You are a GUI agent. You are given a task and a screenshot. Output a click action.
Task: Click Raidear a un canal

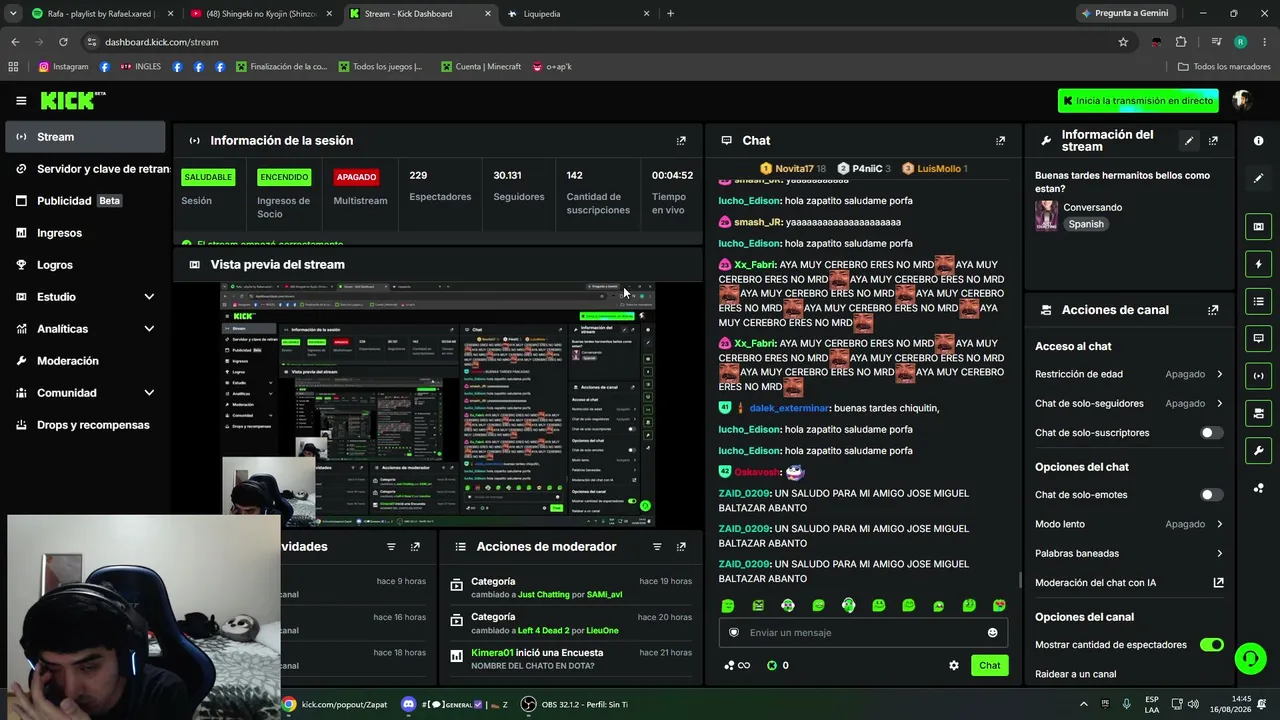click(x=1075, y=674)
